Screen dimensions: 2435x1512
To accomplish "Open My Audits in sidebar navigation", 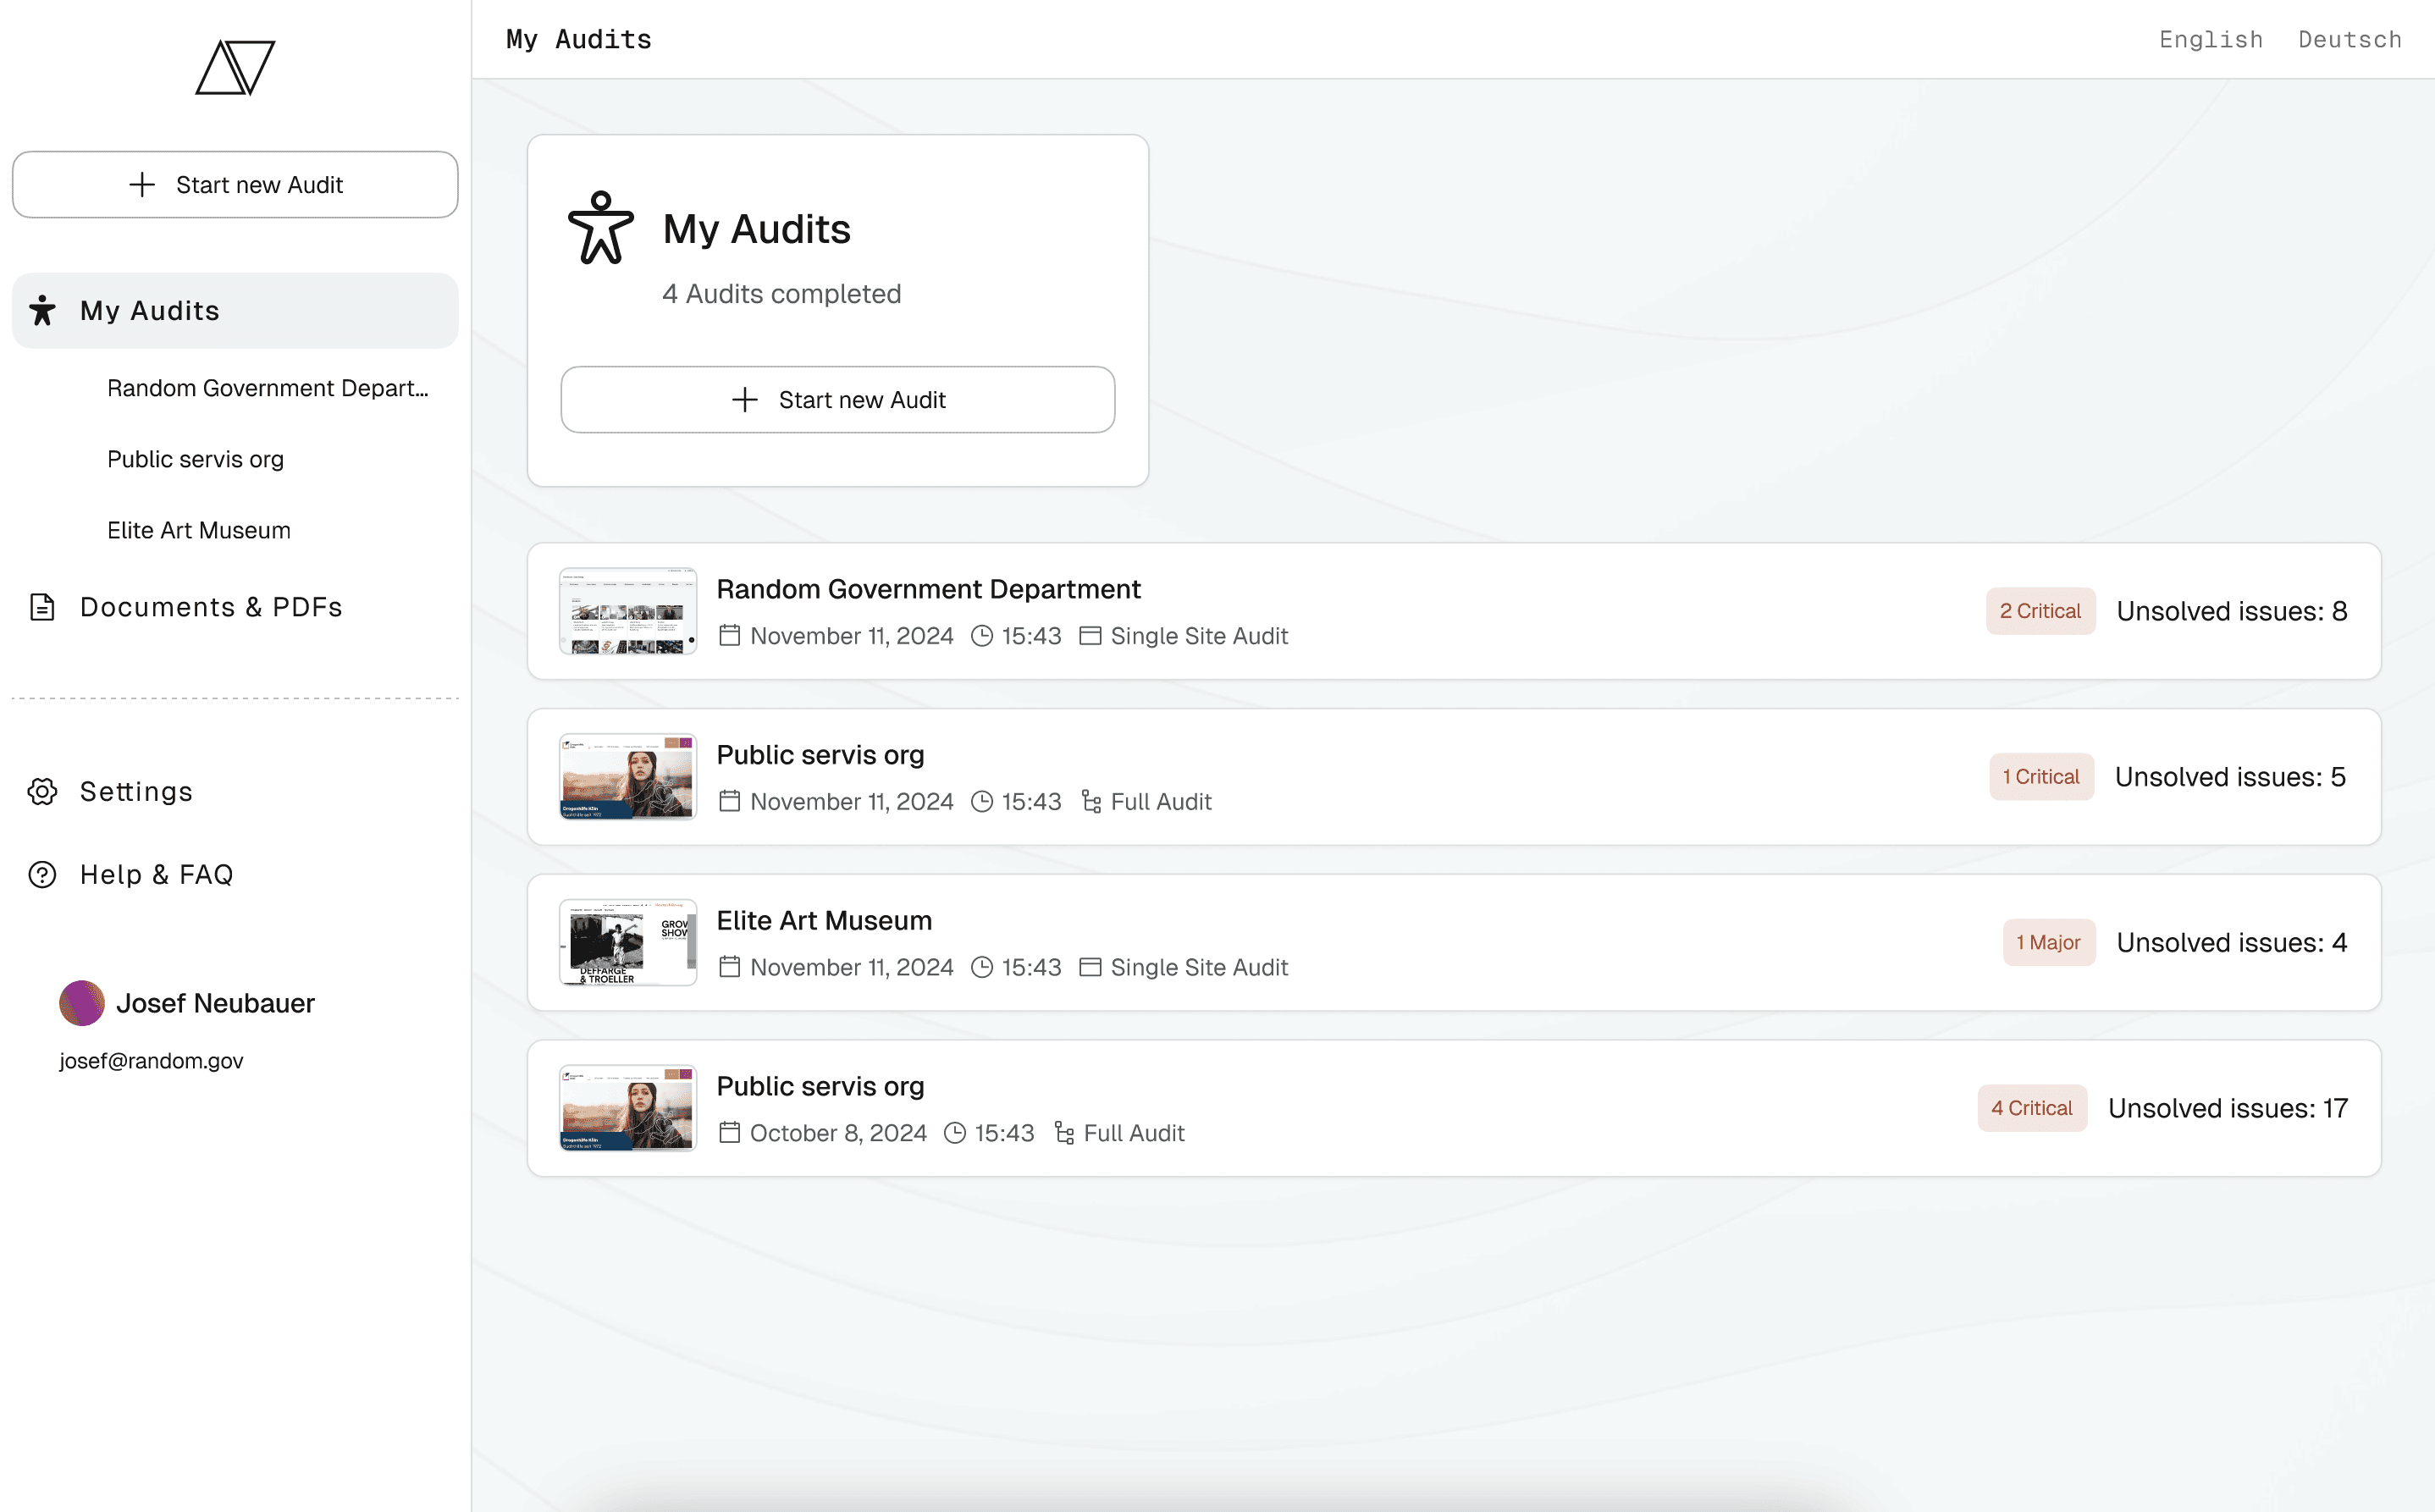I will (150, 311).
